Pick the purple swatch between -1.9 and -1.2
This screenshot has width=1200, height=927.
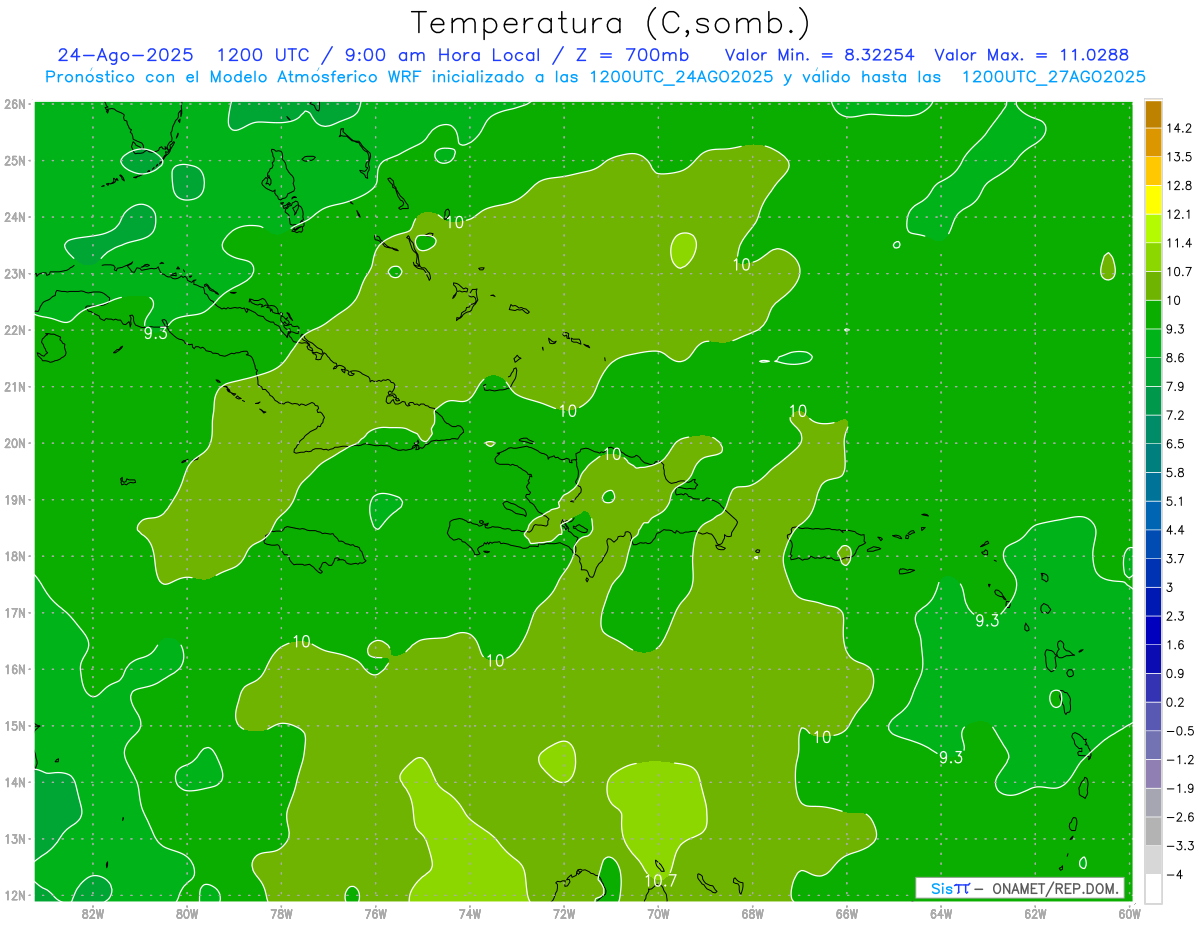click(1154, 773)
